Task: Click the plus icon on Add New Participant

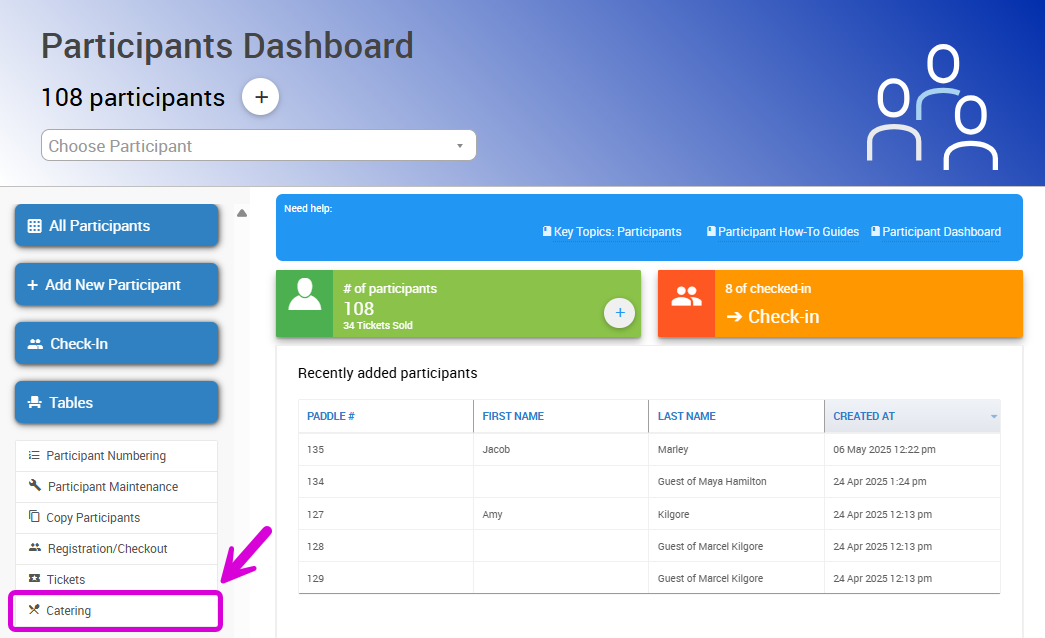Action: tap(31, 284)
